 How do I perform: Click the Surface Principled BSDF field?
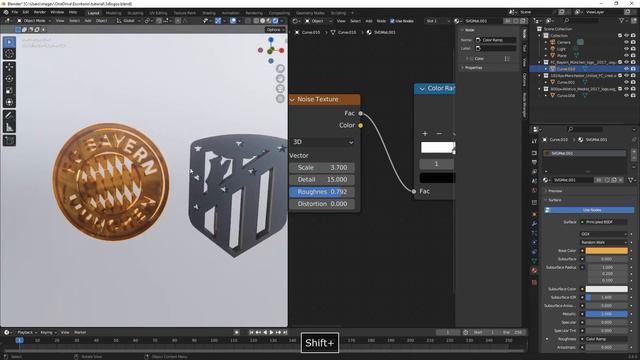[604, 222]
